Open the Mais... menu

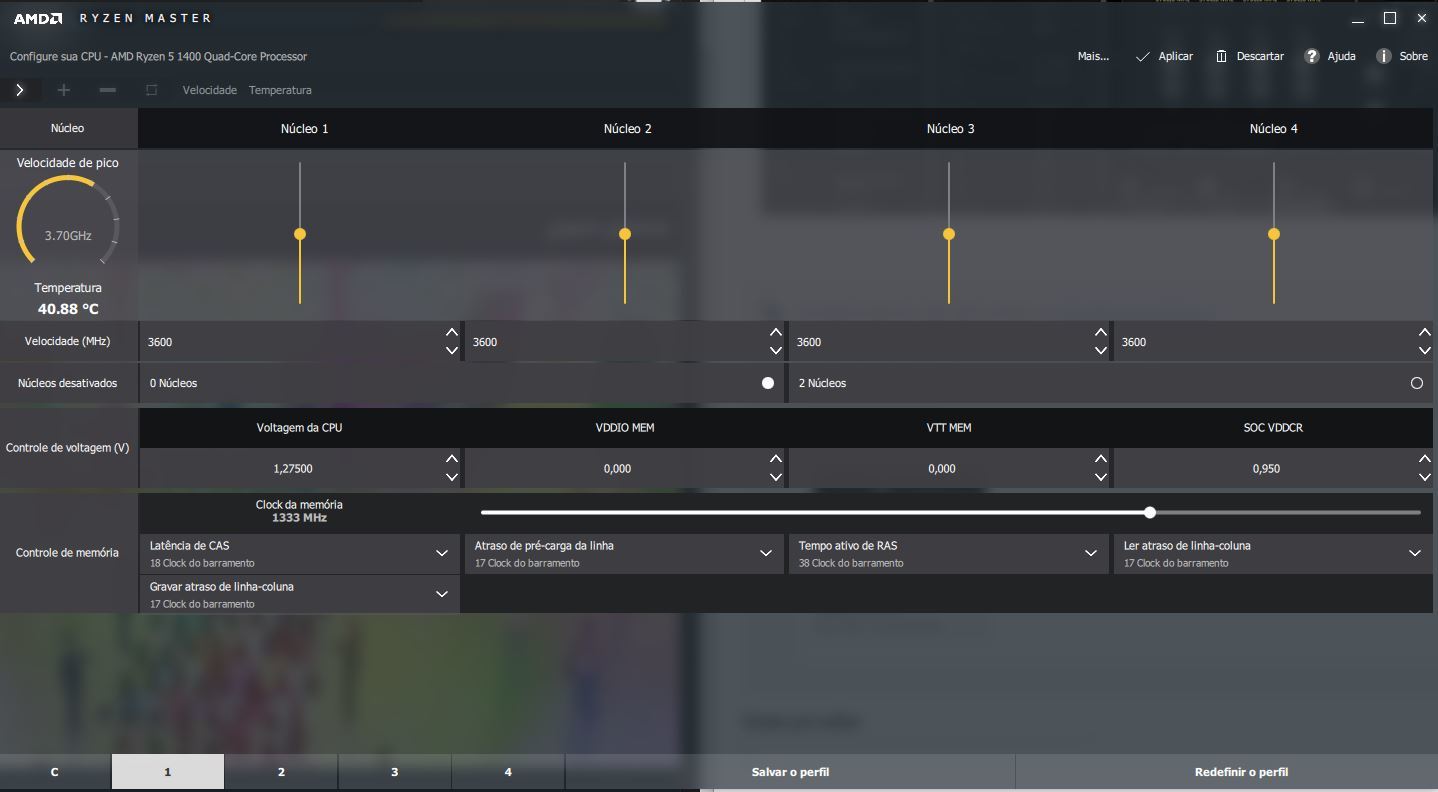pos(1093,56)
